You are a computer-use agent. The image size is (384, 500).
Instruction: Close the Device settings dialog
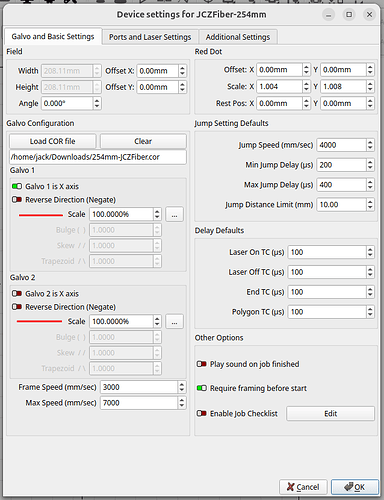[369, 15]
